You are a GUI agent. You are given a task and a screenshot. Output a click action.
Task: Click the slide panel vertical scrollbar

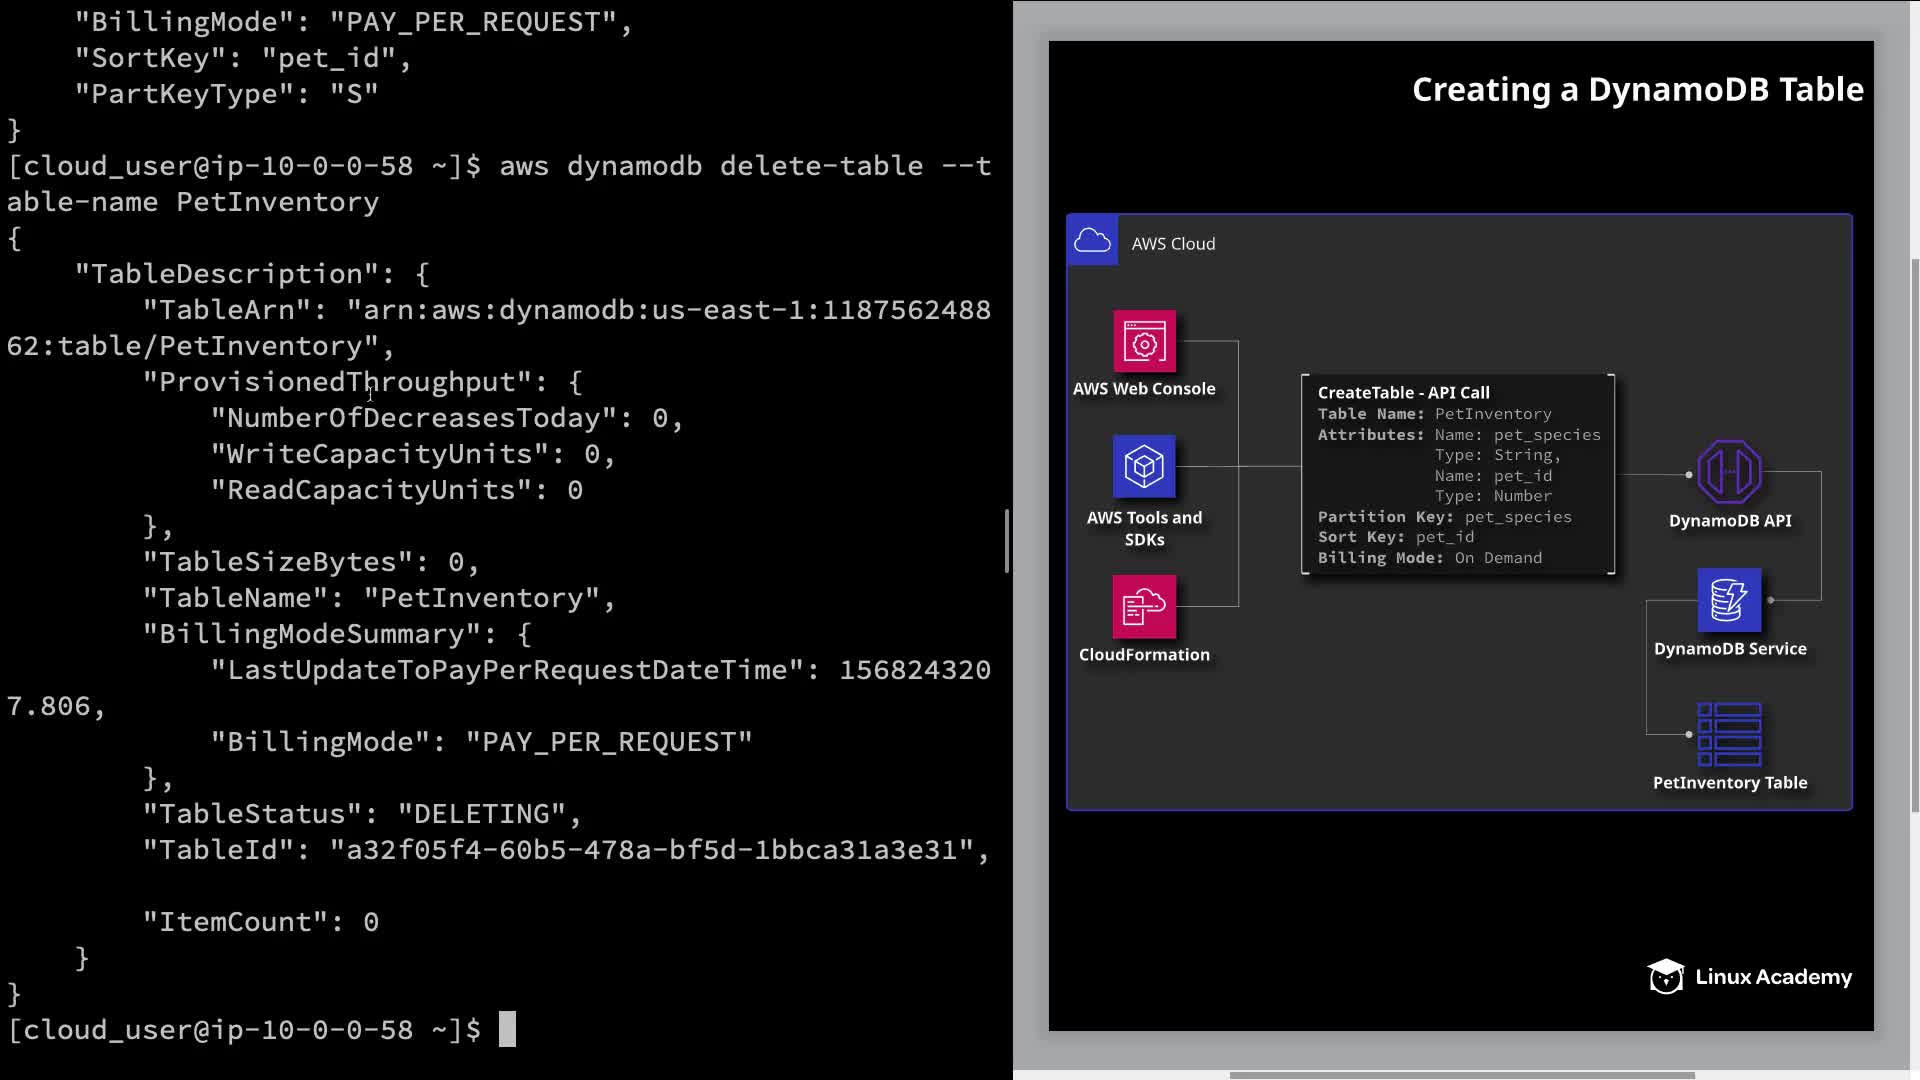pos(1914,535)
